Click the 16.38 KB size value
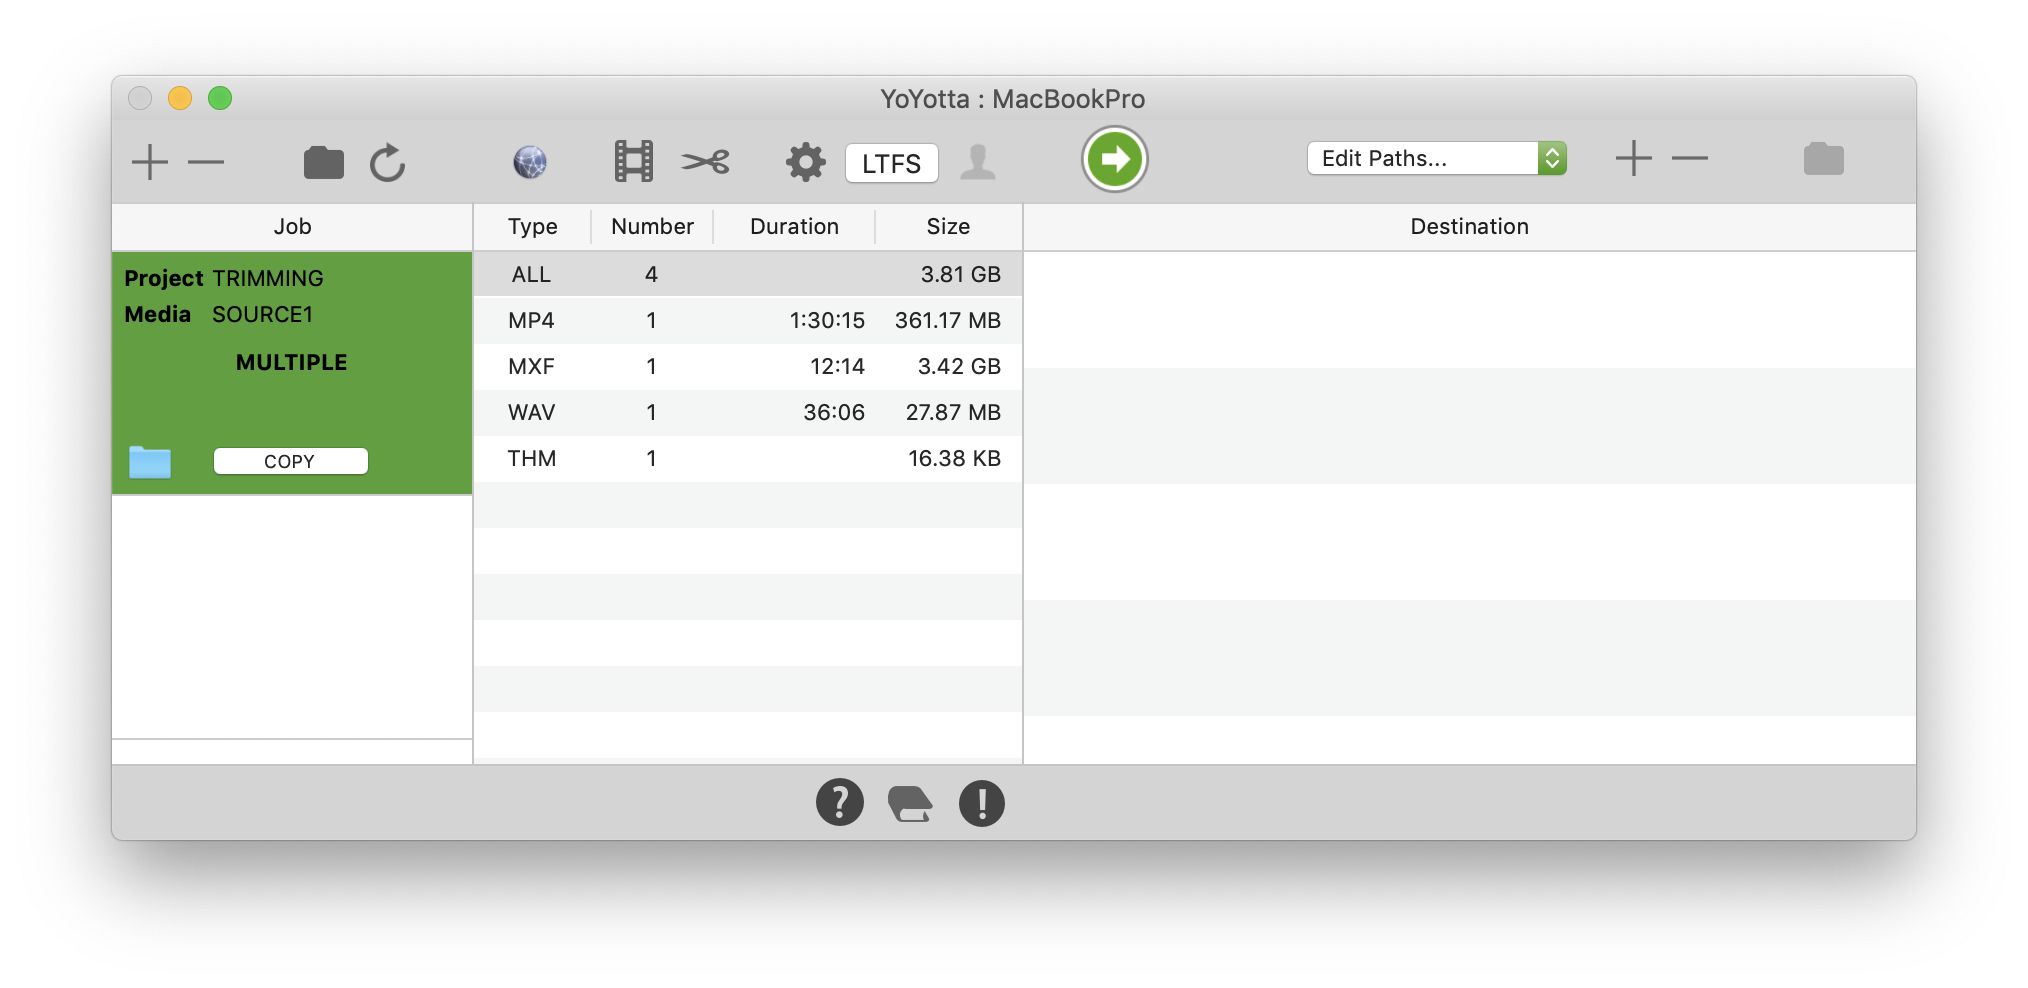The image size is (2028, 988). [954, 459]
